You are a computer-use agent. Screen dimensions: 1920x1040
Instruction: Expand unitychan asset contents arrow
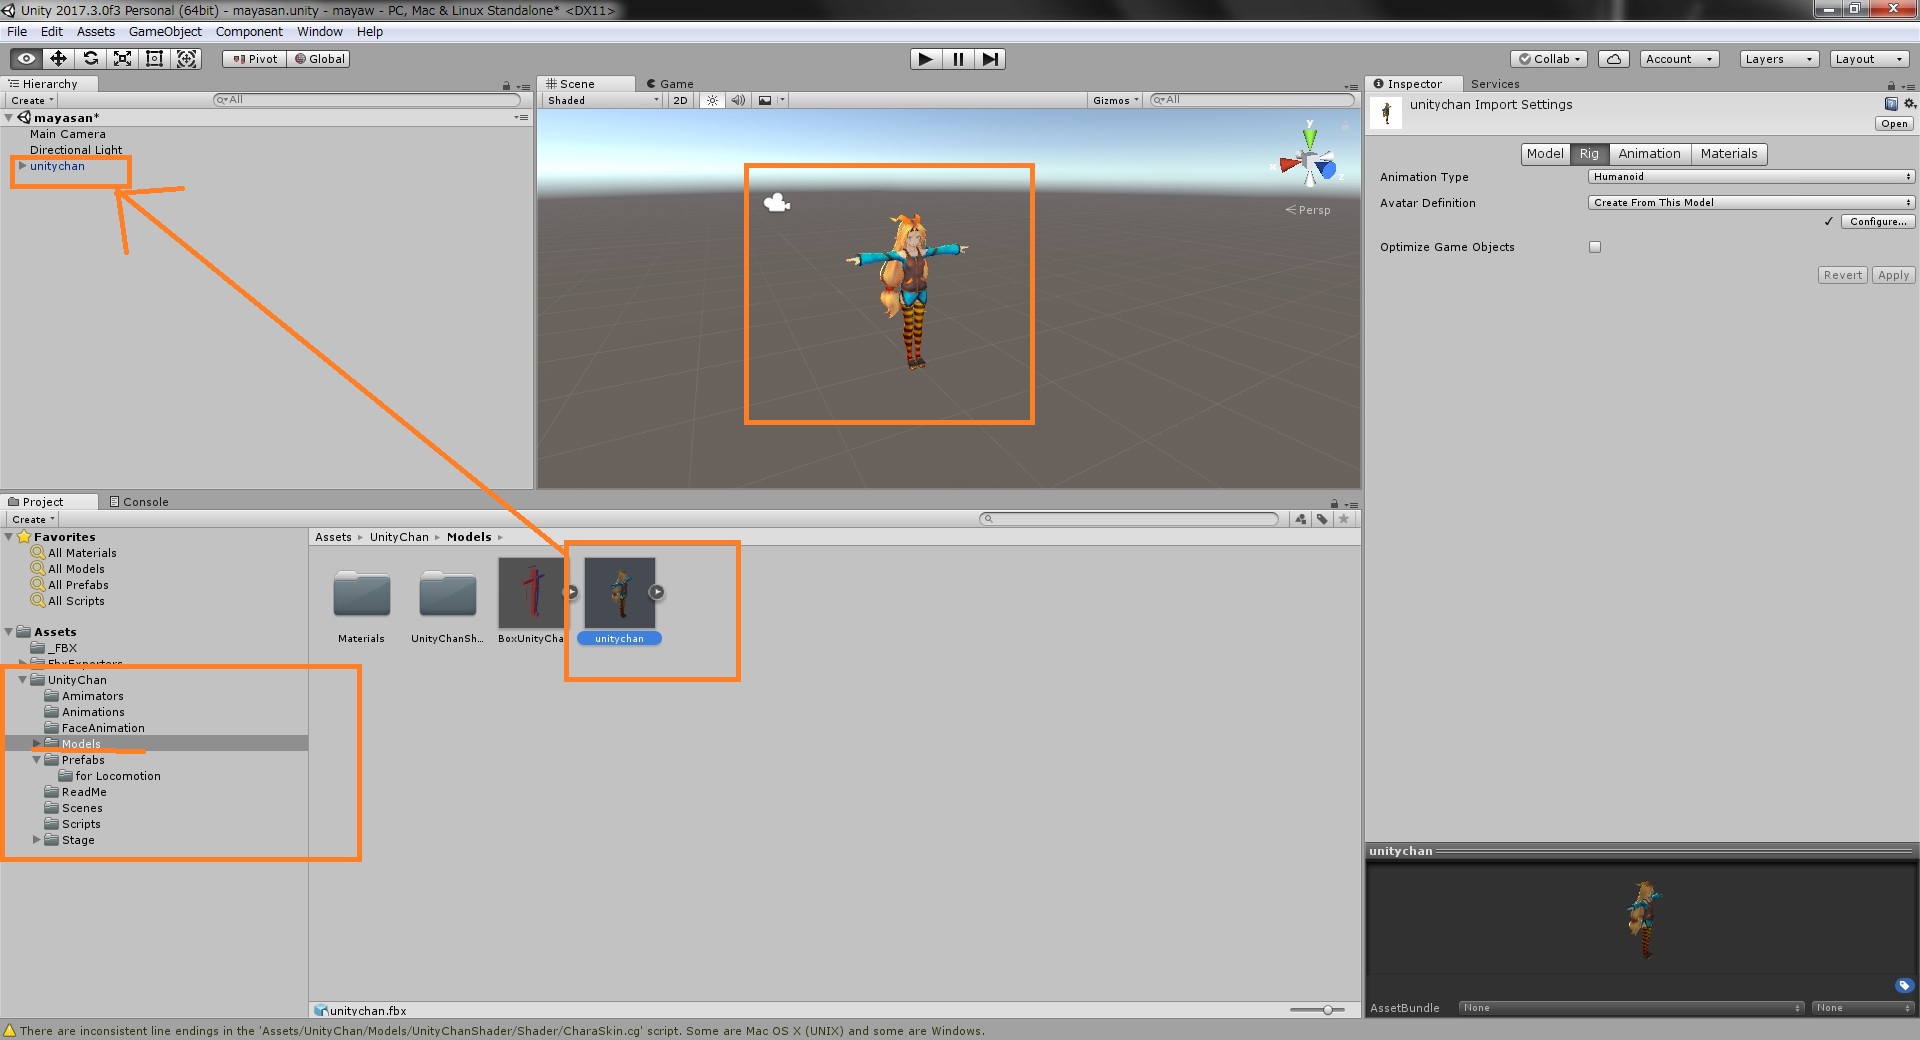pyautogui.click(x=656, y=592)
